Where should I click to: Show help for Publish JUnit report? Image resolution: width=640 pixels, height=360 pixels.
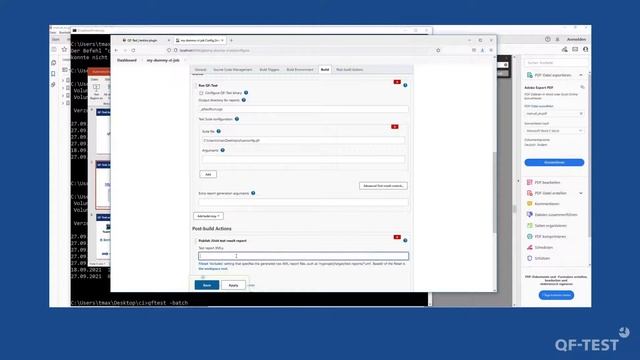(405, 240)
